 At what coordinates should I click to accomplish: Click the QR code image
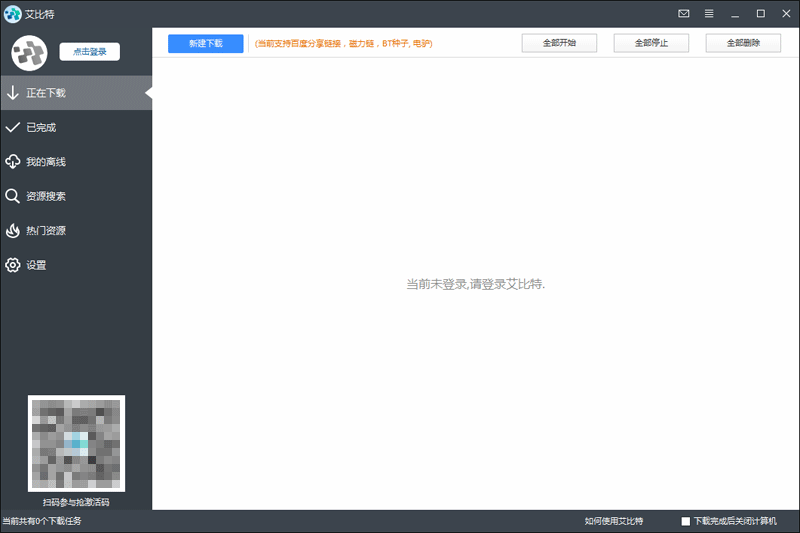tap(77, 443)
